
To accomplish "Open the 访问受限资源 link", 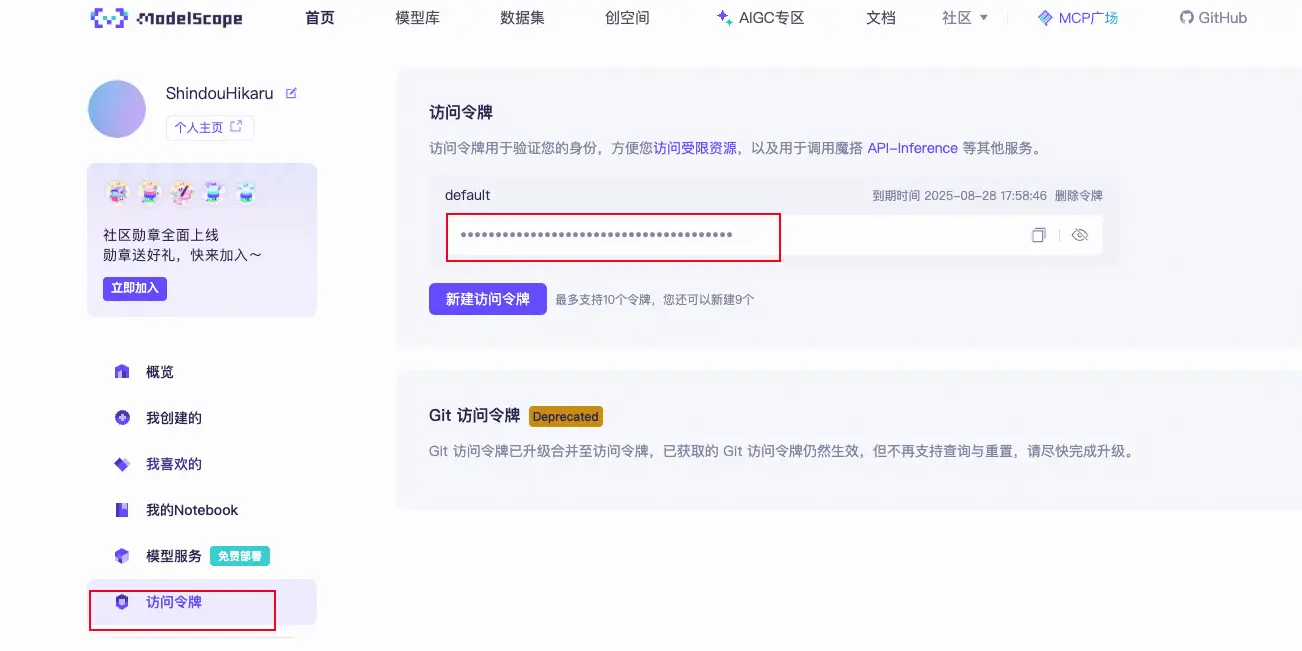I will [695, 148].
